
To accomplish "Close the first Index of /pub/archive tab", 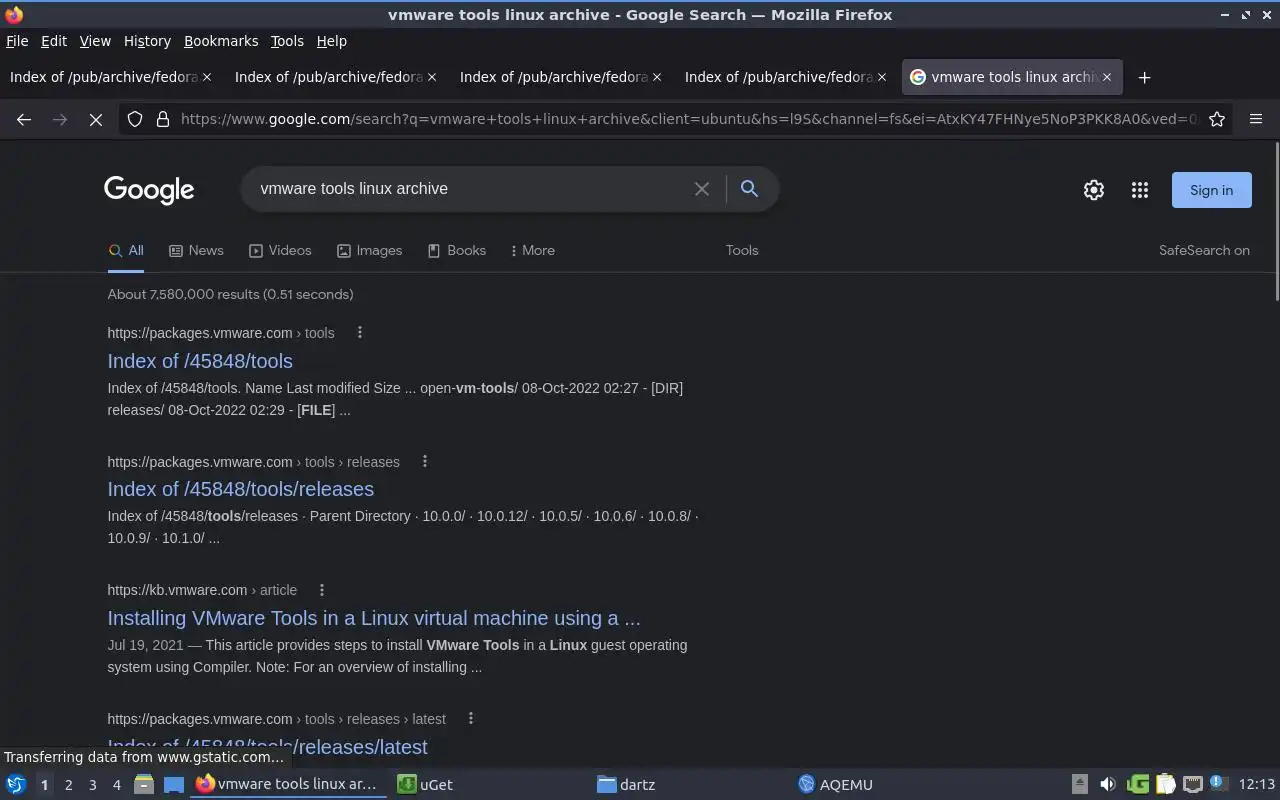I will (207, 77).
